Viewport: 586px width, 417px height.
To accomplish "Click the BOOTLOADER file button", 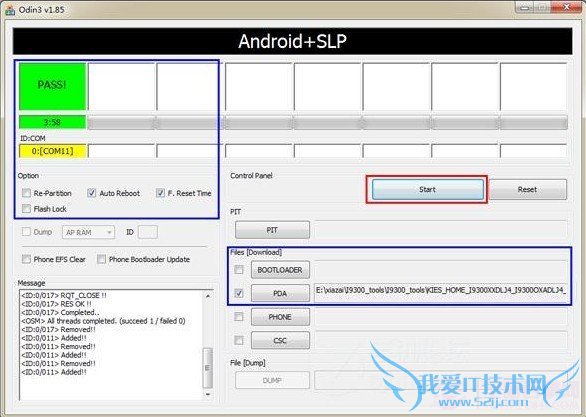I will tap(280, 270).
